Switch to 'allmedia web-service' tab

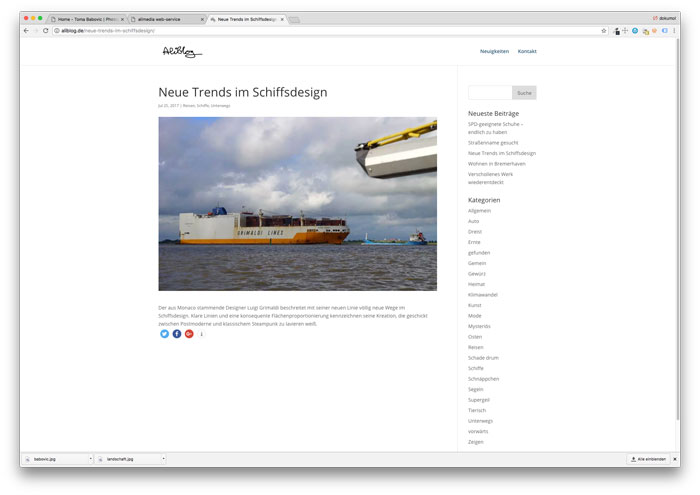tap(167, 20)
